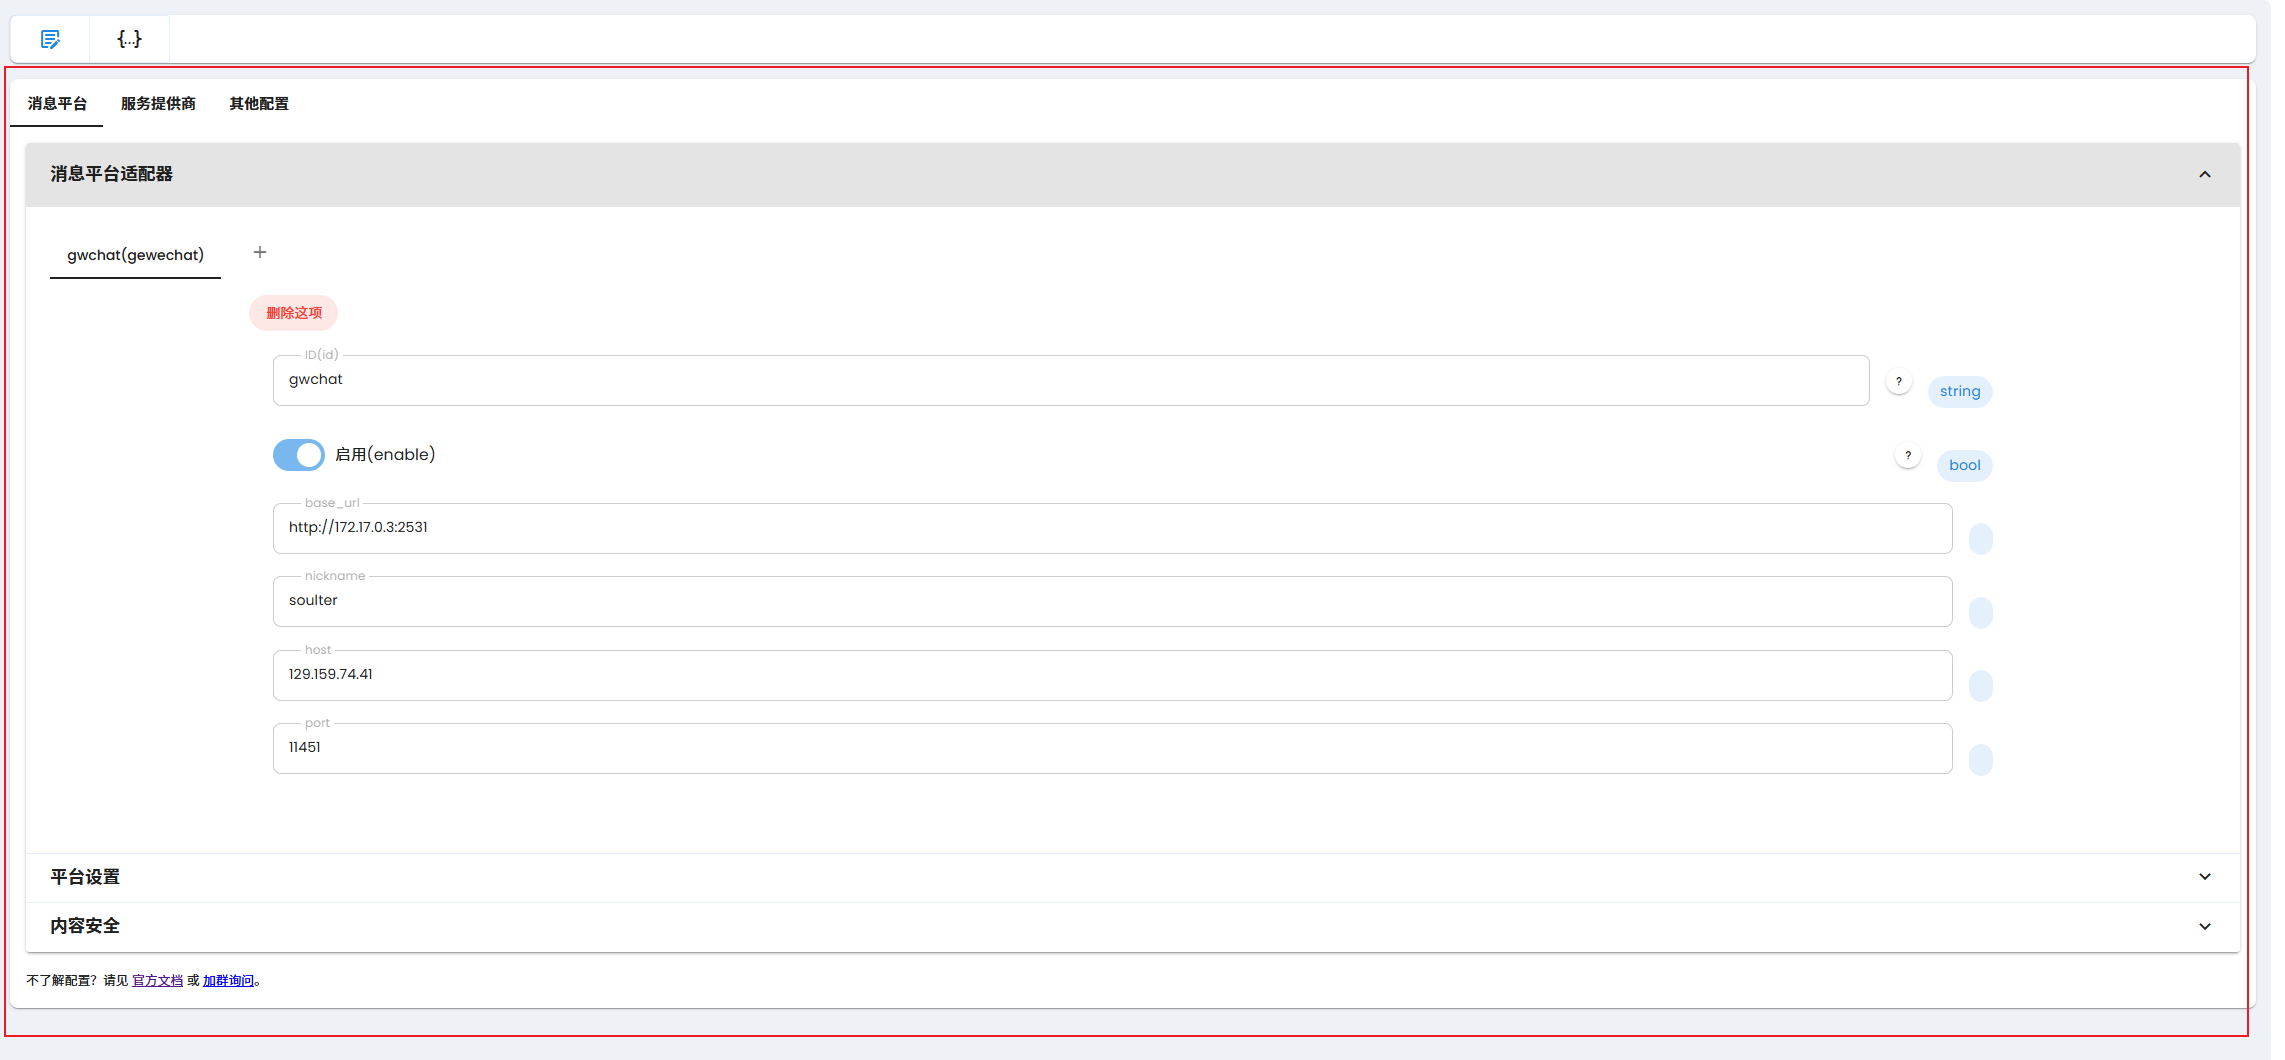Switch to the visual form editor icon
2285x1060 pixels.
(50, 39)
